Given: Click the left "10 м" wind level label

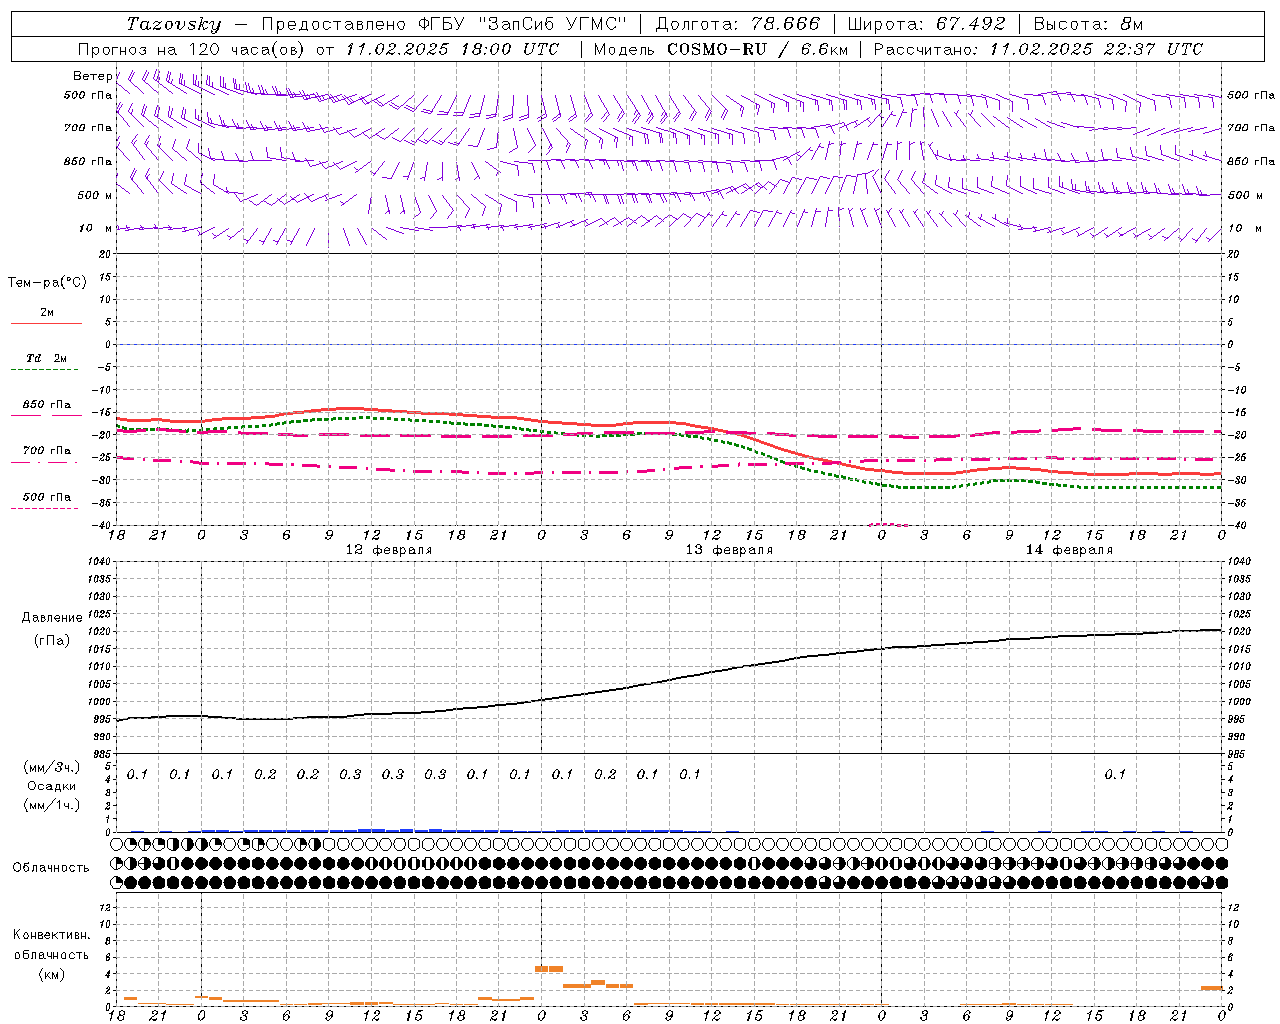Looking at the screenshot, I should pos(96,228).
